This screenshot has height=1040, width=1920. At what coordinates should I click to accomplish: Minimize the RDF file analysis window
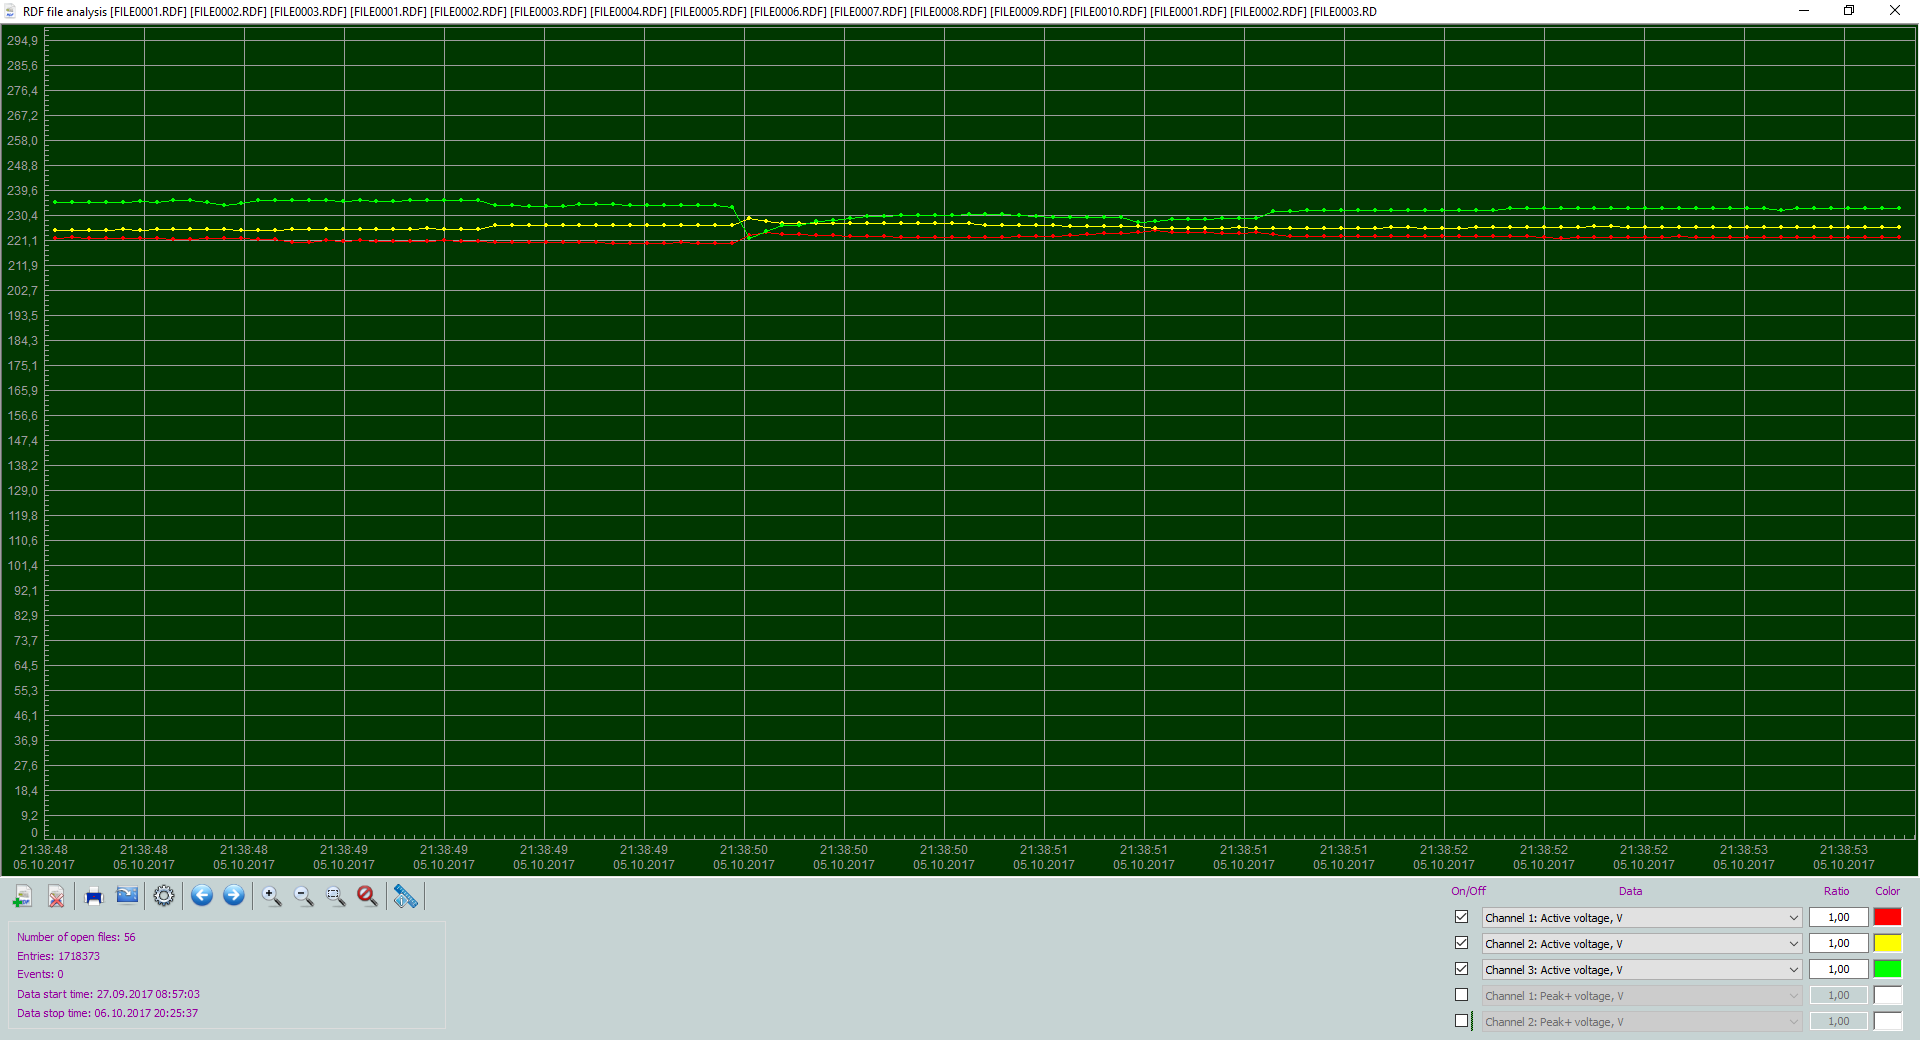(x=1804, y=11)
